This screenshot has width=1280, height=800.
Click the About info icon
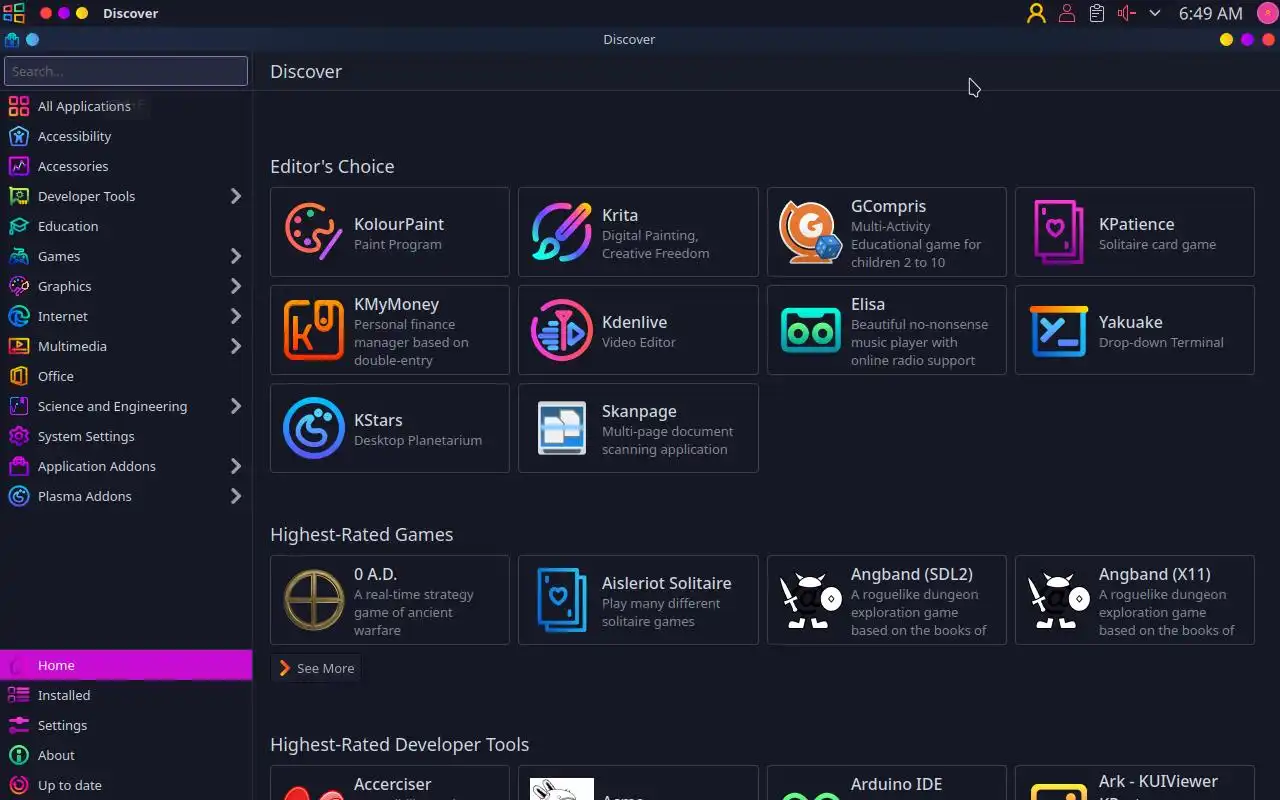coord(18,755)
